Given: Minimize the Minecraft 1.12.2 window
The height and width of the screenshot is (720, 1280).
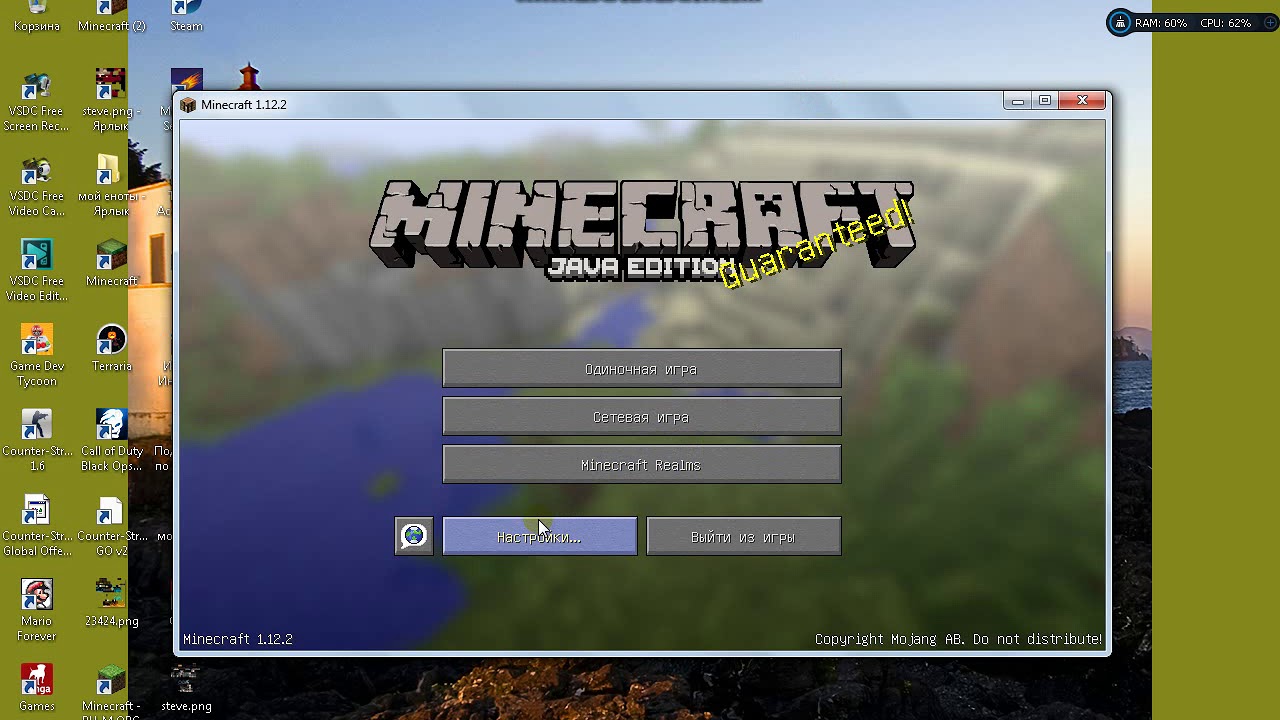Looking at the screenshot, I should tap(1018, 101).
